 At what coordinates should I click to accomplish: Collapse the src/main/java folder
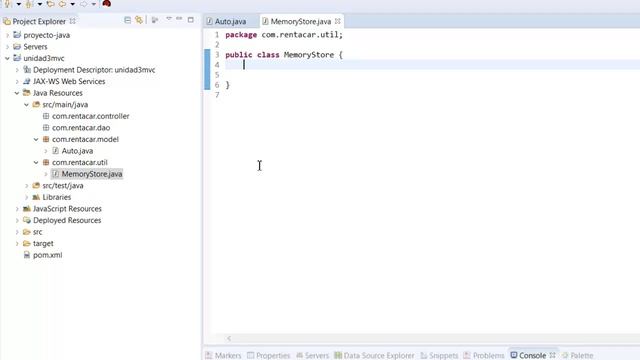click(27, 104)
